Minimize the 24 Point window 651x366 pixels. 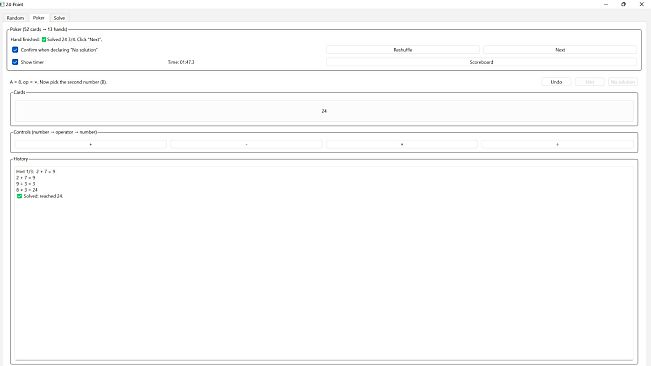coord(606,4)
